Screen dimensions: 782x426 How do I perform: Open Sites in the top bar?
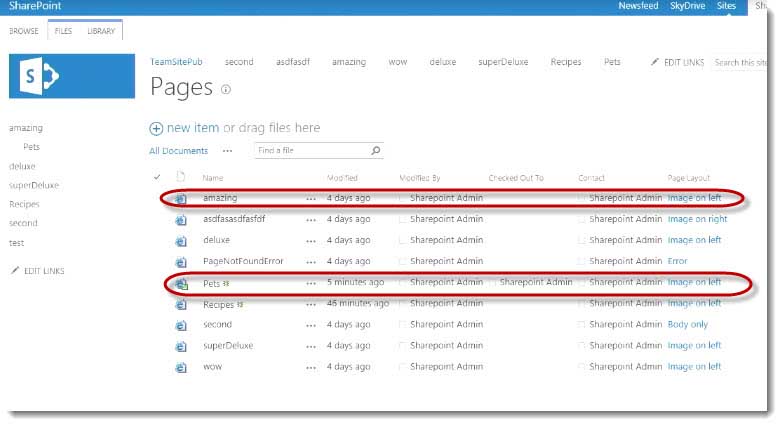click(x=726, y=6)
